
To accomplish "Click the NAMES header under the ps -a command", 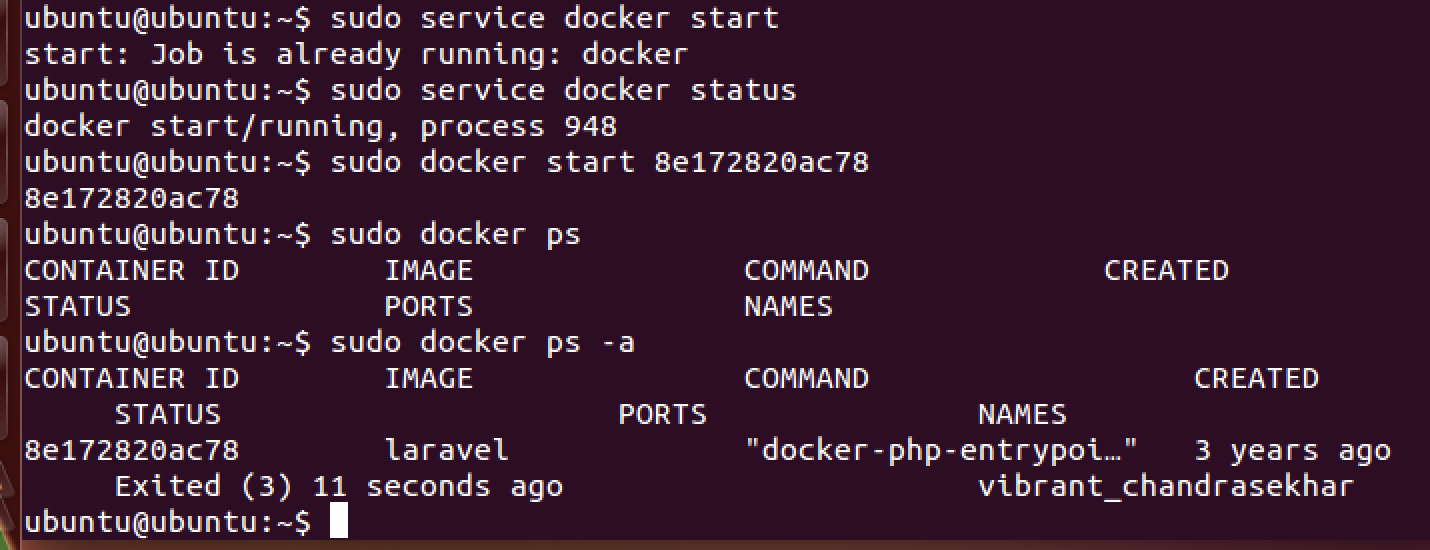I will (1022, 414).
